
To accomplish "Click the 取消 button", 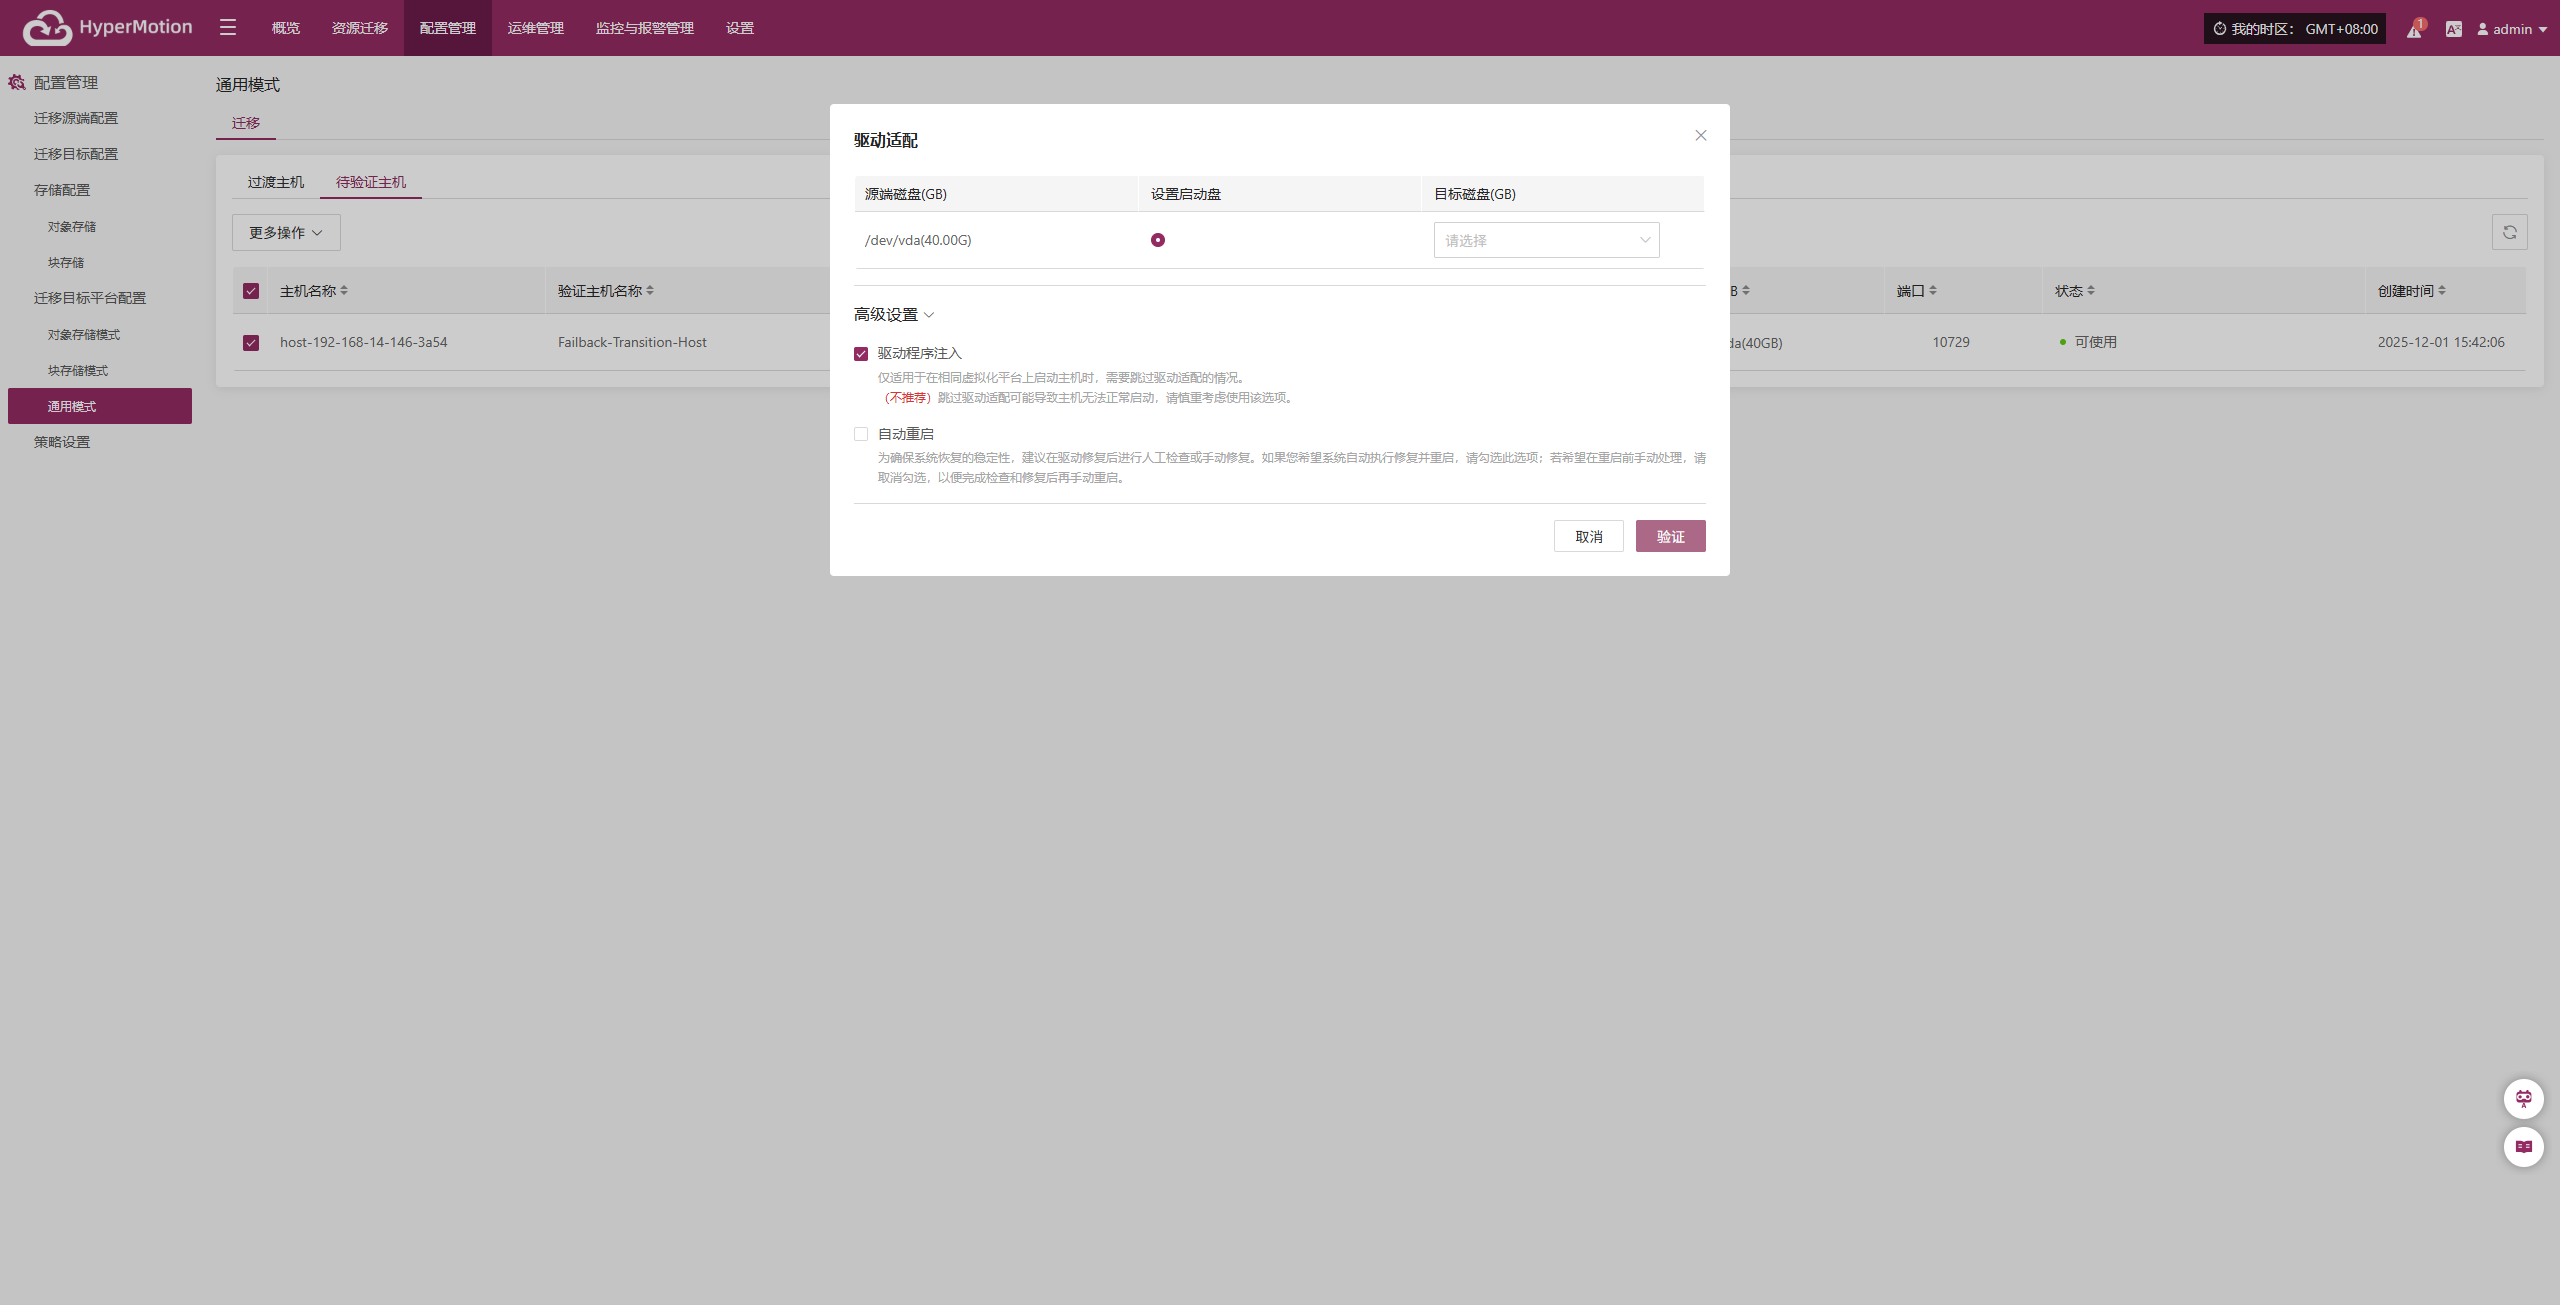I will 1588,536.
